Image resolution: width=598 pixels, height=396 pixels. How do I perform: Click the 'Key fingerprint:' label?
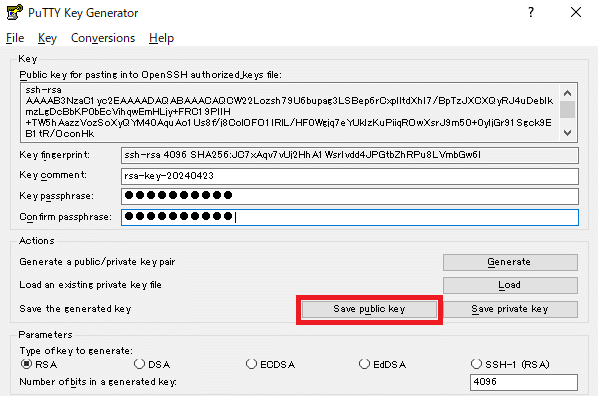coord(55,155)
